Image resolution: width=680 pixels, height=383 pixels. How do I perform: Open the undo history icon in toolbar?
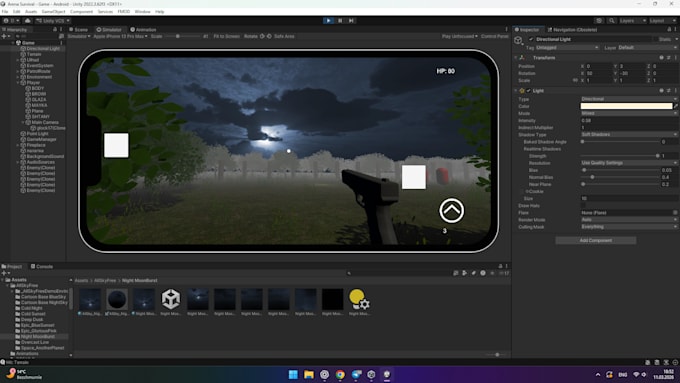599,20
